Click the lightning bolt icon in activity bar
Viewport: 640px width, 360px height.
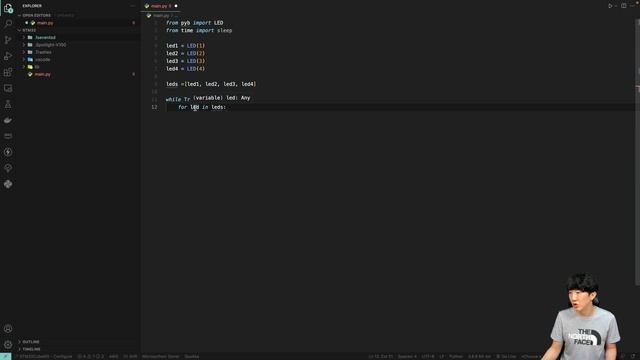click(8, 152)
